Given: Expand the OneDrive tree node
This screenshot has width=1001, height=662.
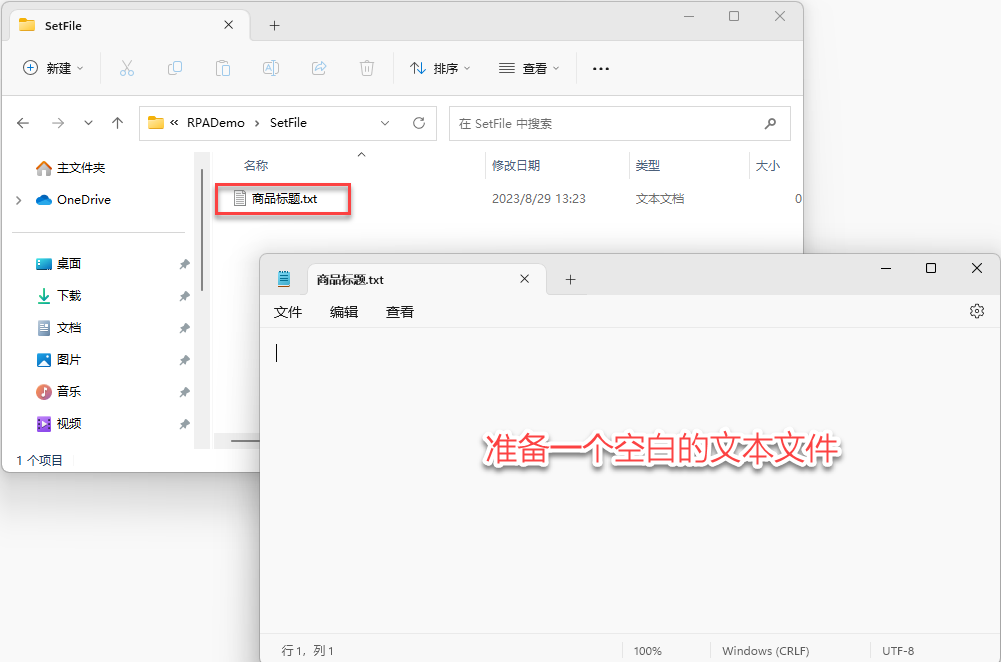Looking at the screenshot, I should (x=19, y=200).
